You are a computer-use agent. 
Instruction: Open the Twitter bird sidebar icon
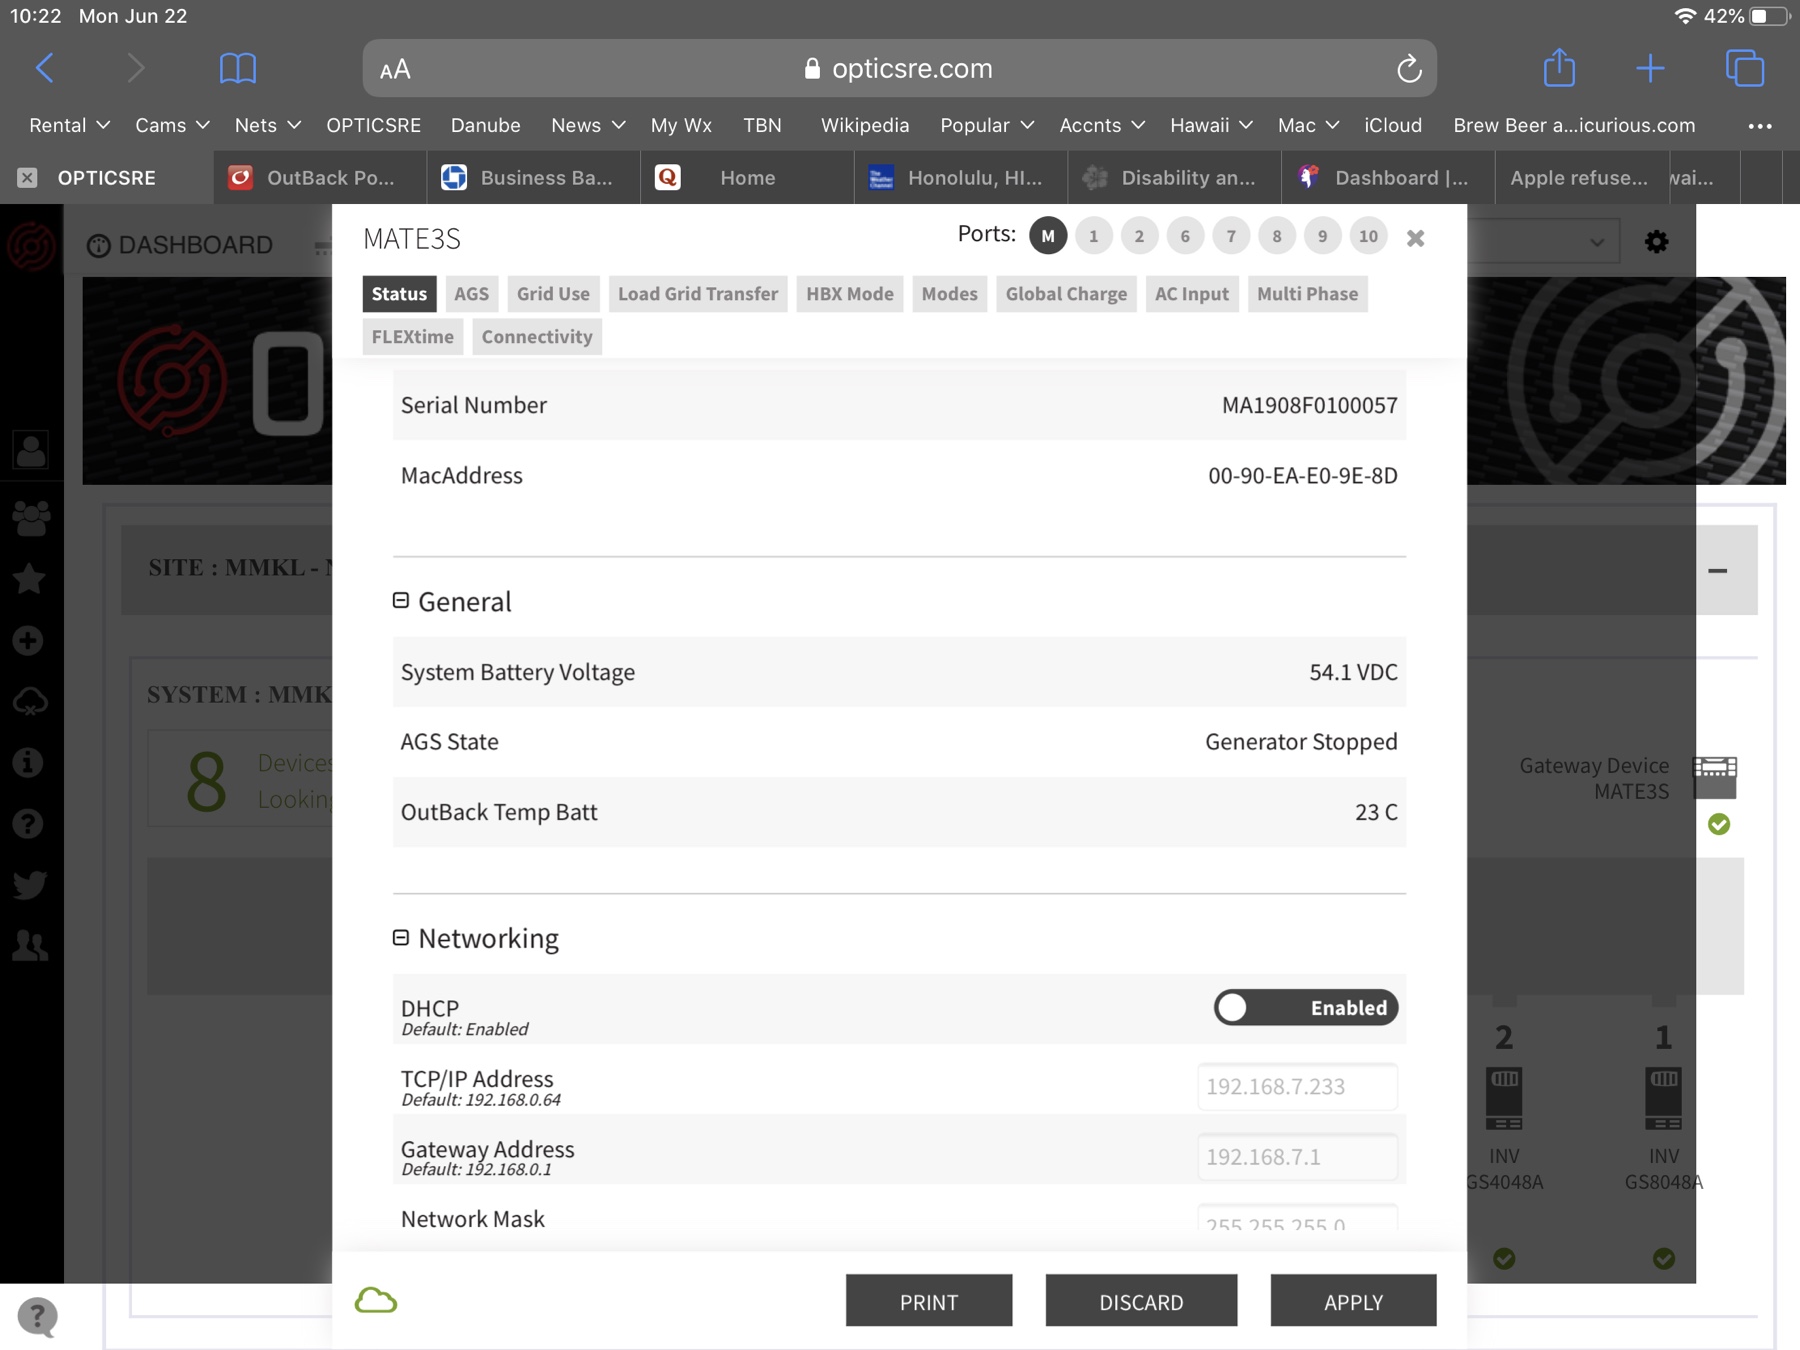[x=29, y=884]
